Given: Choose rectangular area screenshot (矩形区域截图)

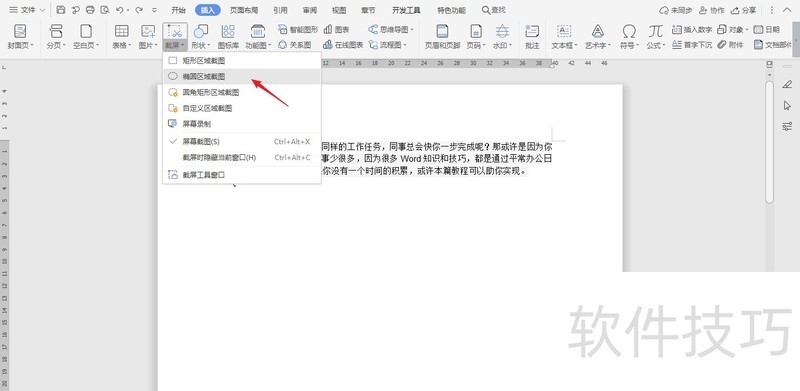Looking at the screenshot, I should coord(242,61).
